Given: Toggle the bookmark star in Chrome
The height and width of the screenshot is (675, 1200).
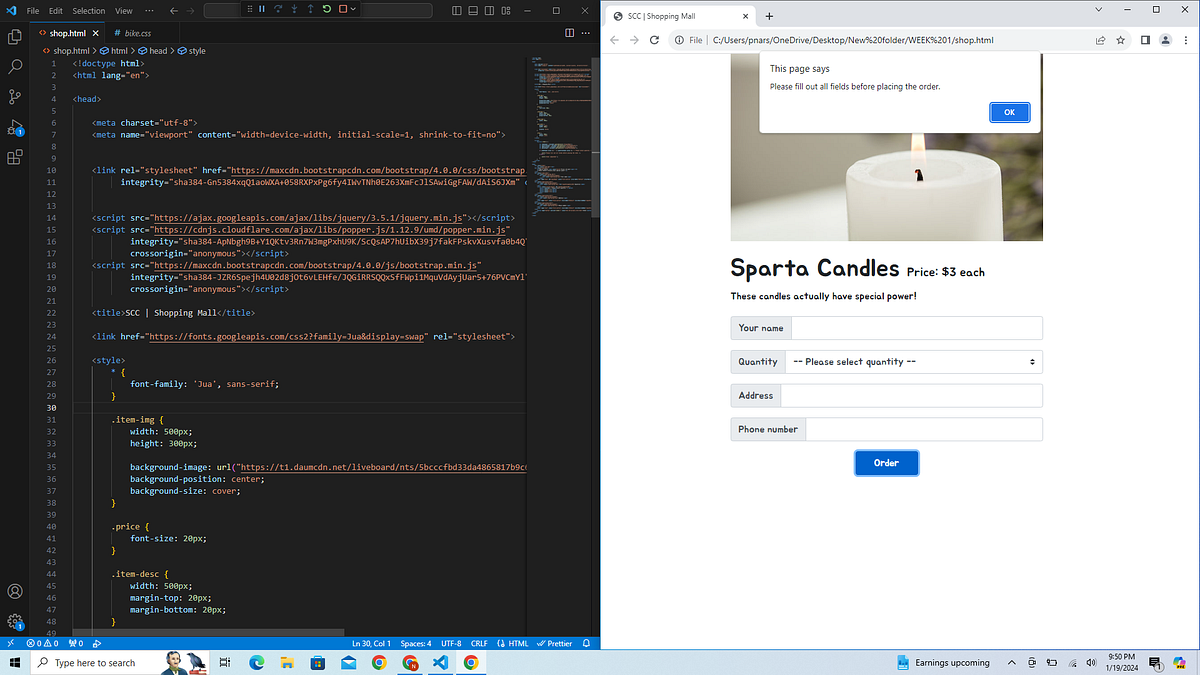Looking at the screenshot, I should (1122, 39).
